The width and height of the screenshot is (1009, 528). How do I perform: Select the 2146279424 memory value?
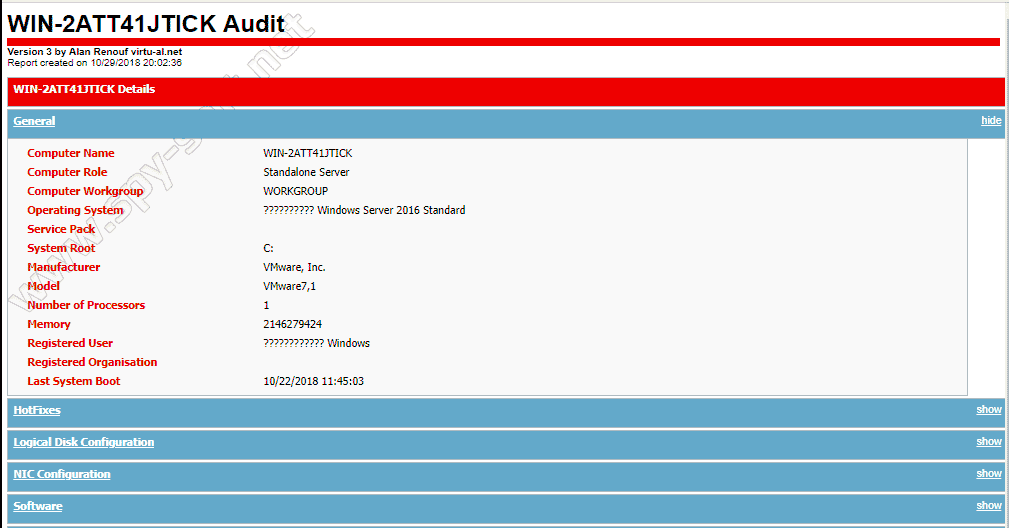coord(293,324)
